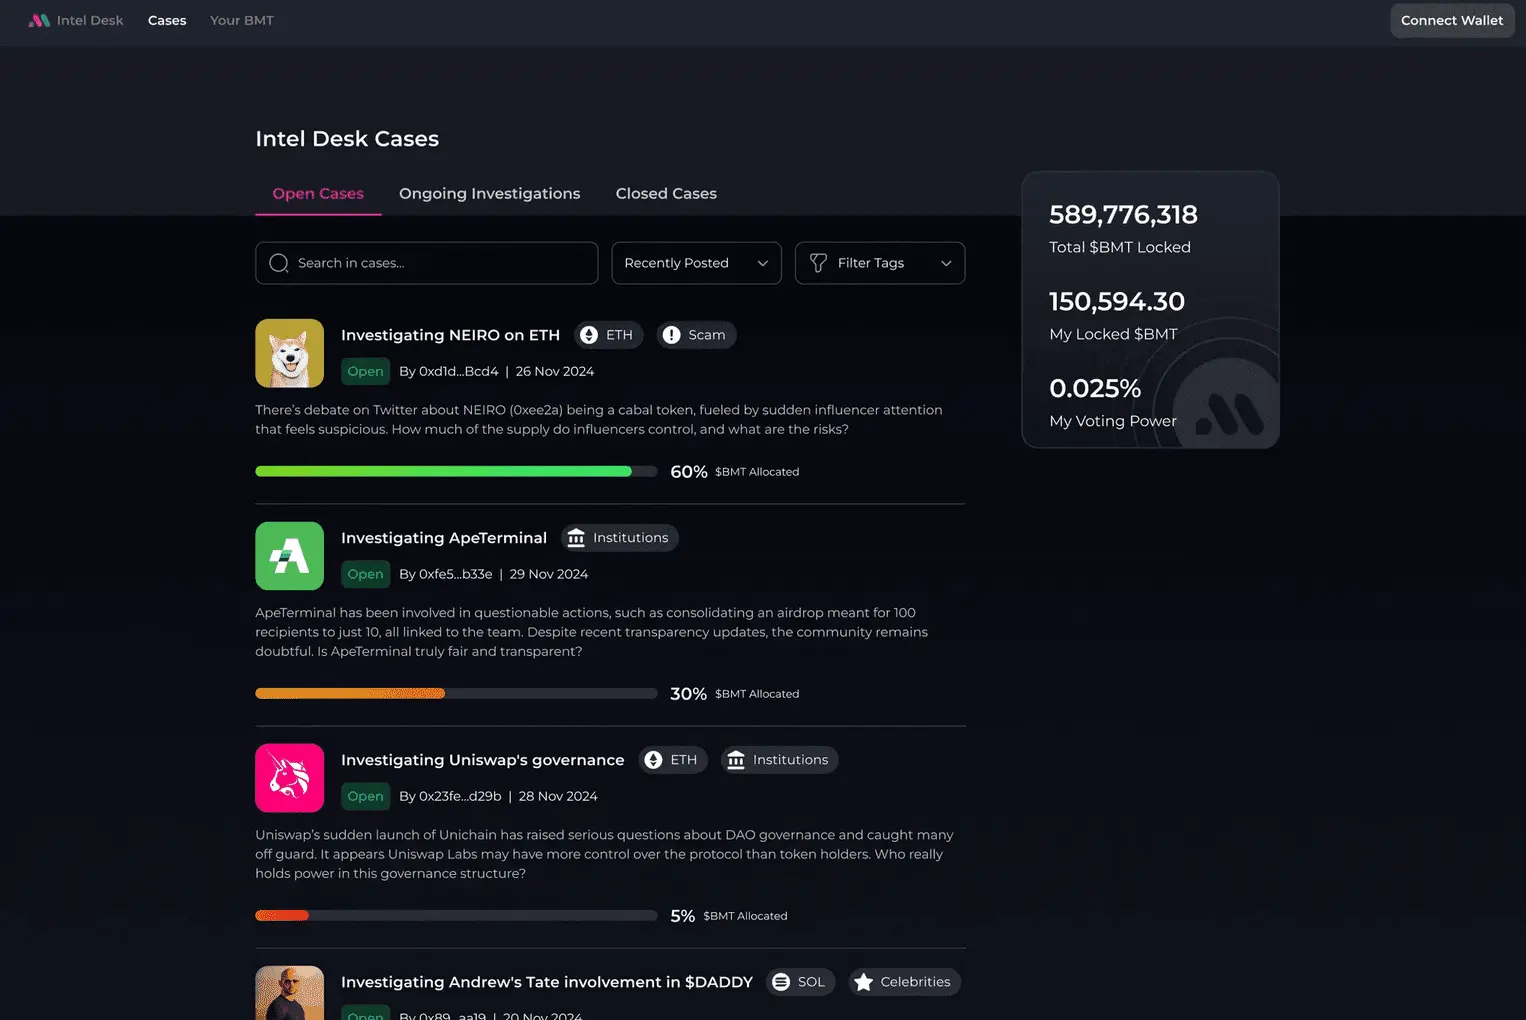Open the ApeTerminal green logo thumbnail
1526x1020 pixels.
click(289, 556)
